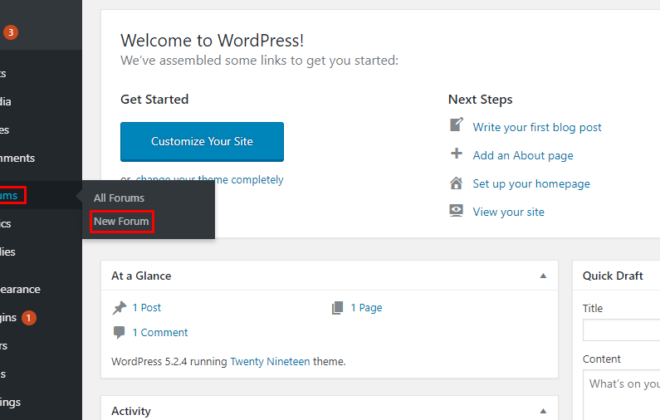Click the Plugins update badge showing 1
The height and width of the screenshot is (420, 660).
[x=29, y=318]
